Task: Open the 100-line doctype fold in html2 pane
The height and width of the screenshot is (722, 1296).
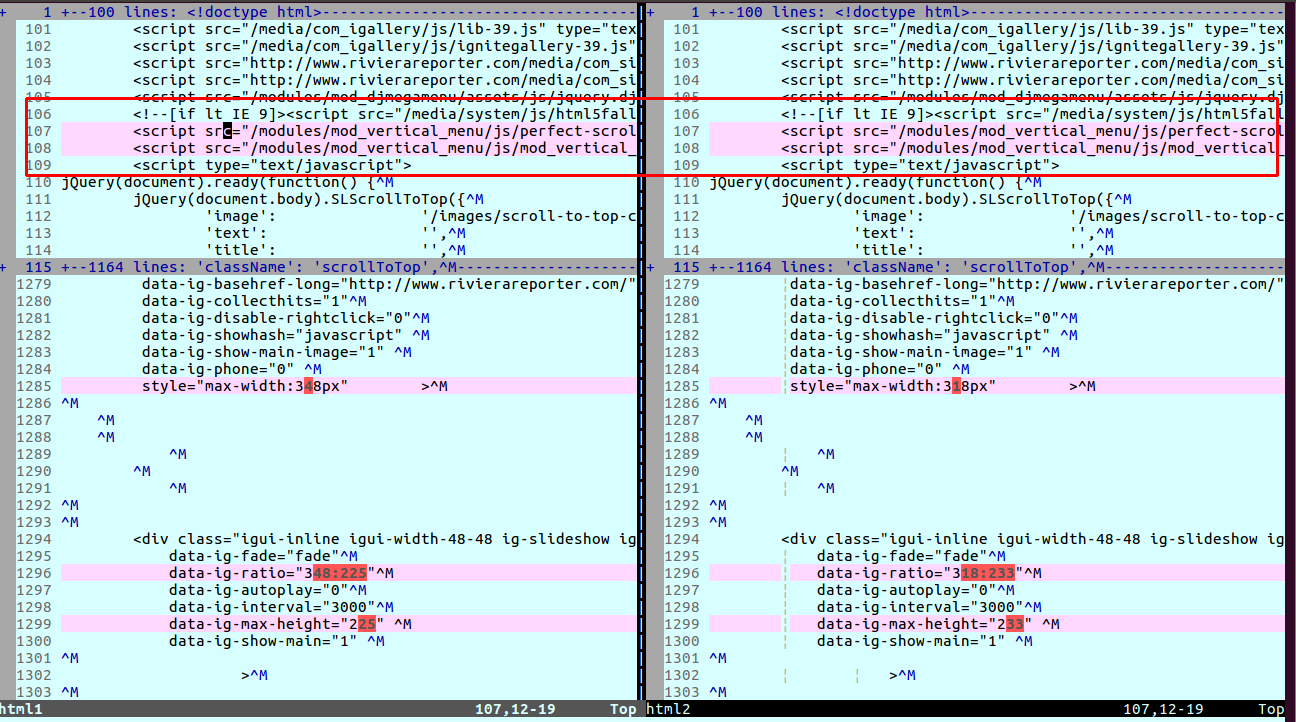Action: pyautogui.click(x=997, y=13)
